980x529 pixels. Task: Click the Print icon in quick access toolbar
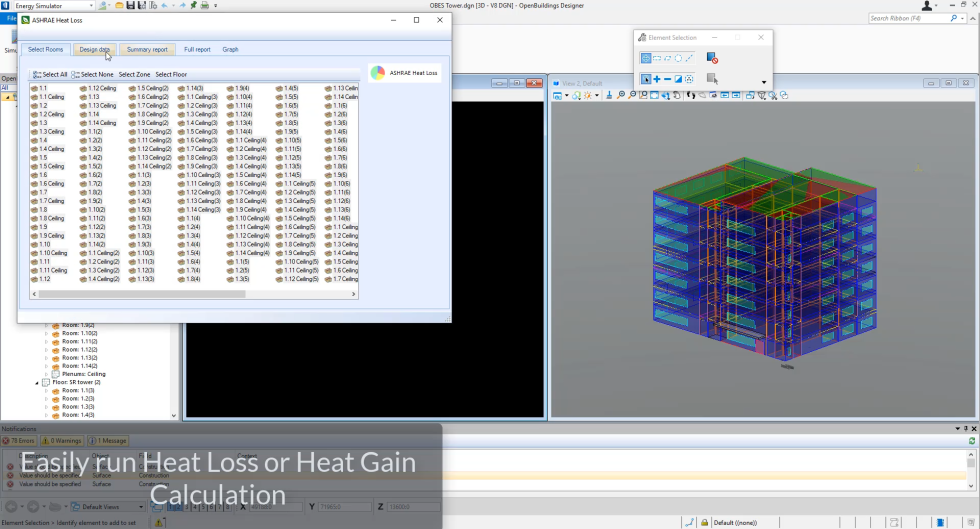[204, 6]
